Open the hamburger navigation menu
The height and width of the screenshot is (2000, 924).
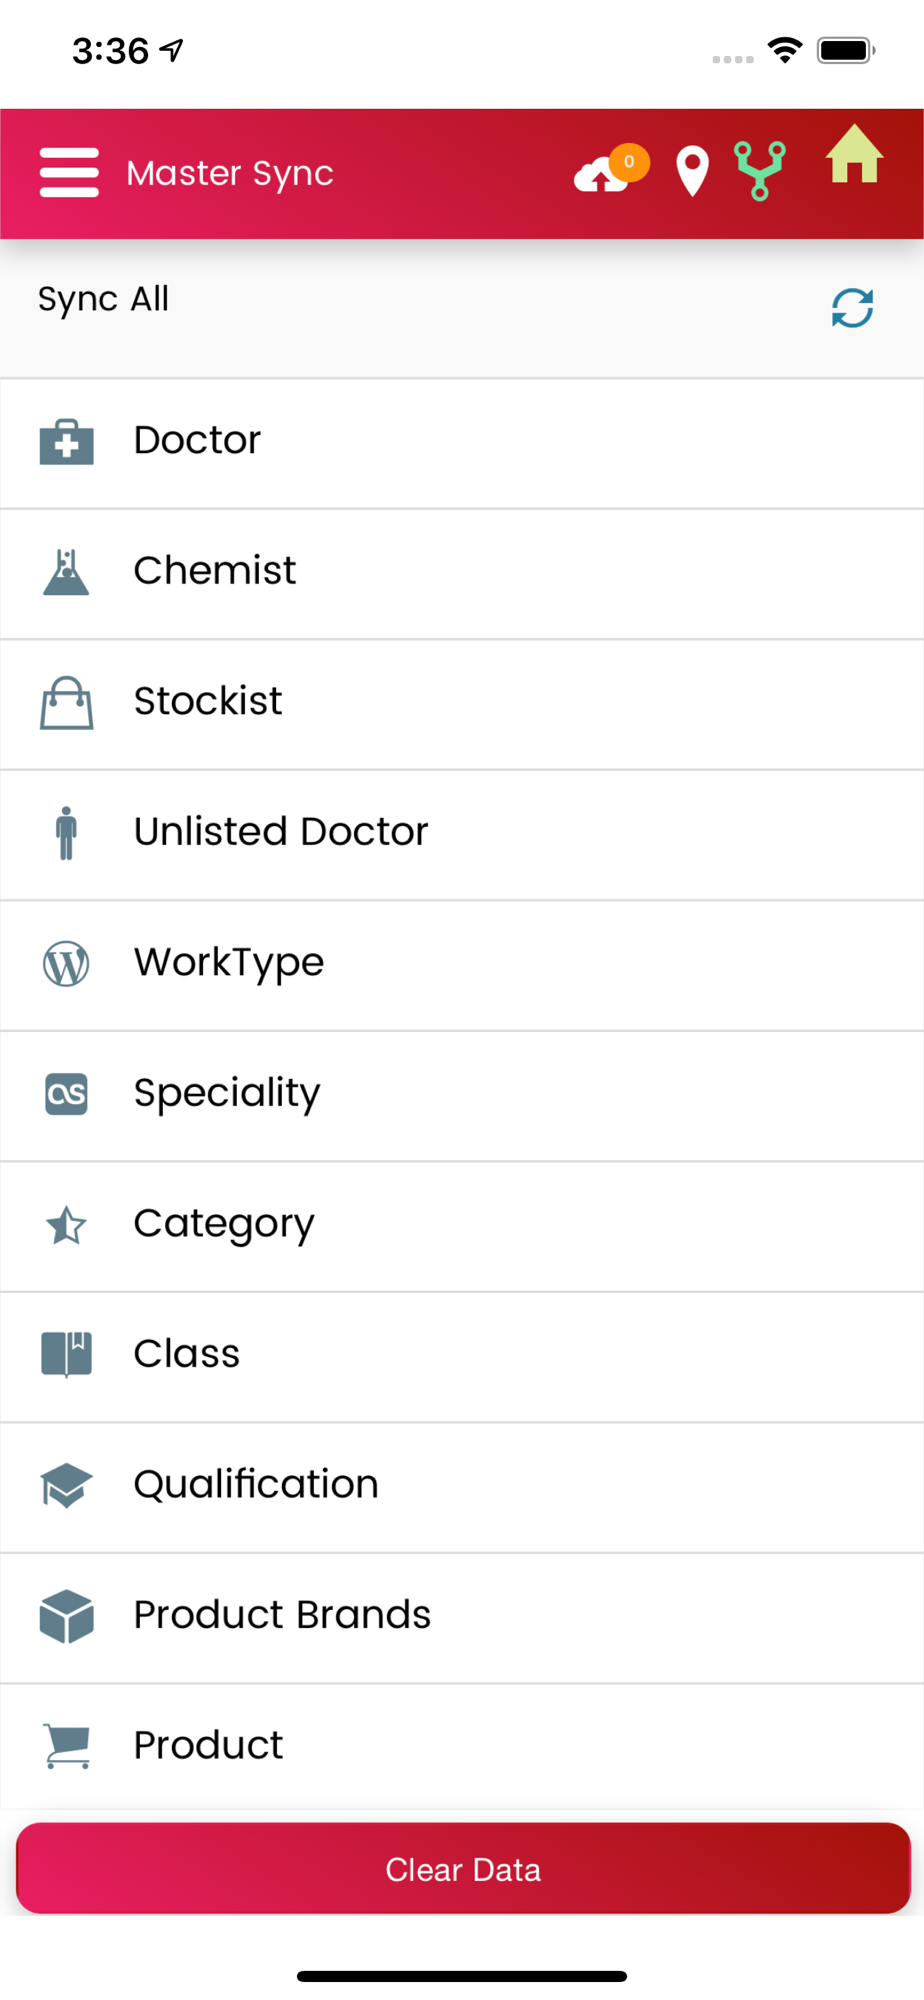pyautogui.click(x=69, y=173)
